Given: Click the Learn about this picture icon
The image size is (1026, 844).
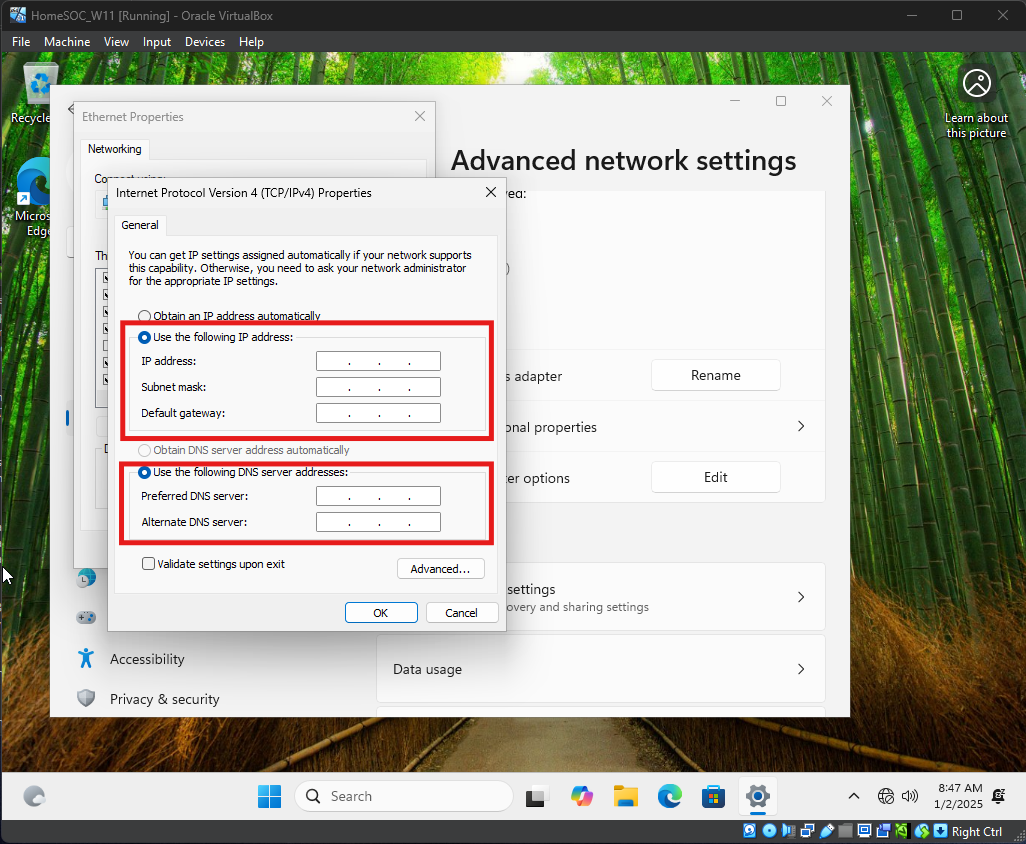Looking at the screenshot, I should click(x=976, y=84).
